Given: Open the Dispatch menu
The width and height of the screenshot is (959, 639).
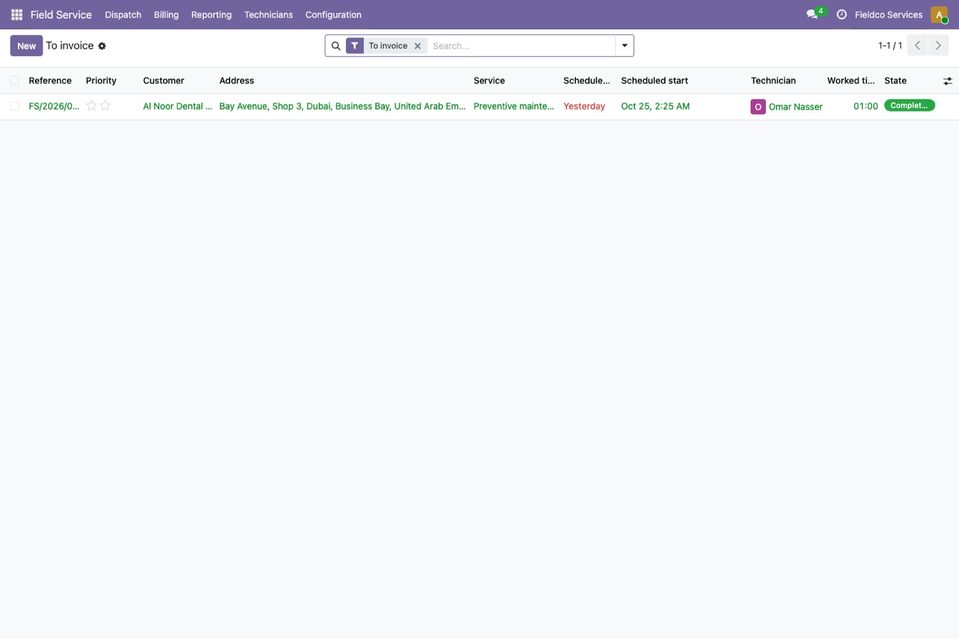Looking at the screenshot, I should (123, 15).
